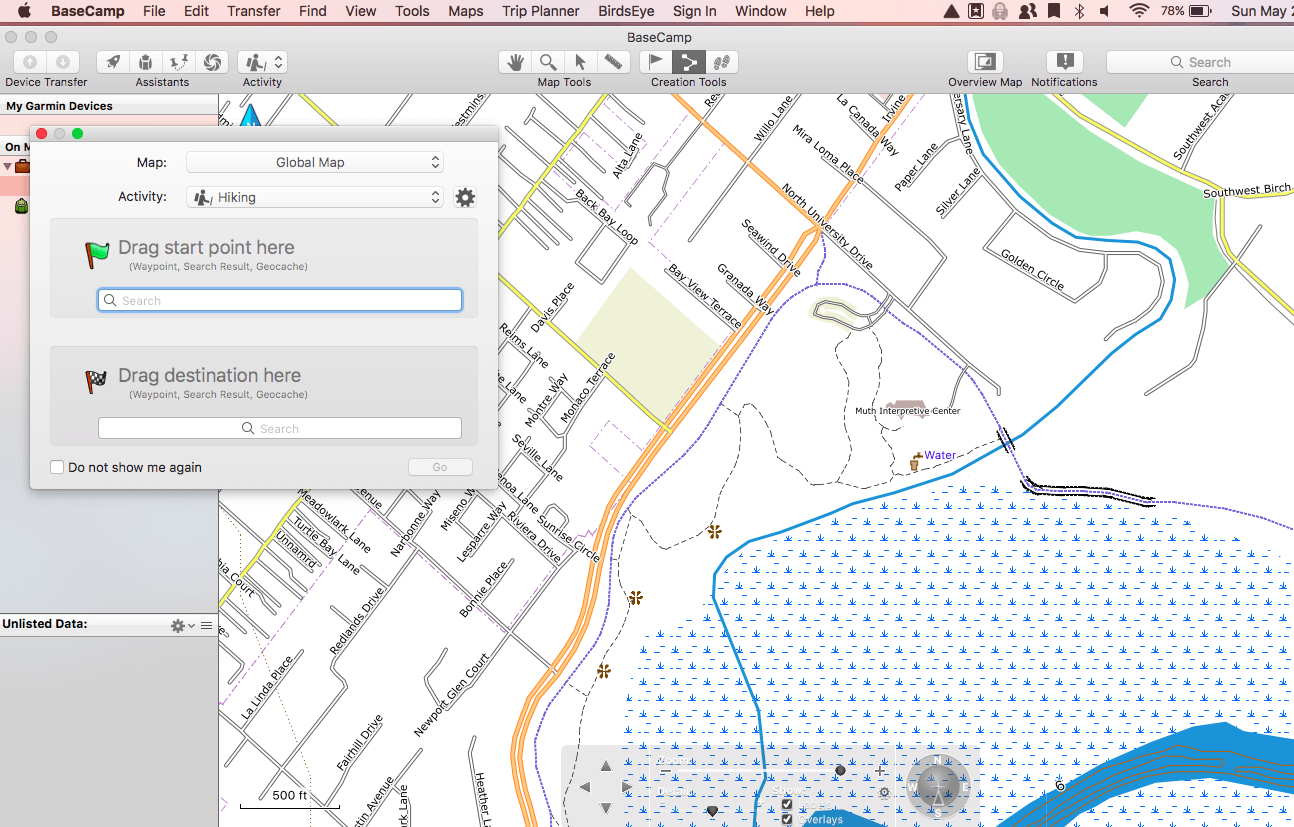Uncheck the Overlays checkbox
The image size is (1294, 827).
tap(787, 820)
